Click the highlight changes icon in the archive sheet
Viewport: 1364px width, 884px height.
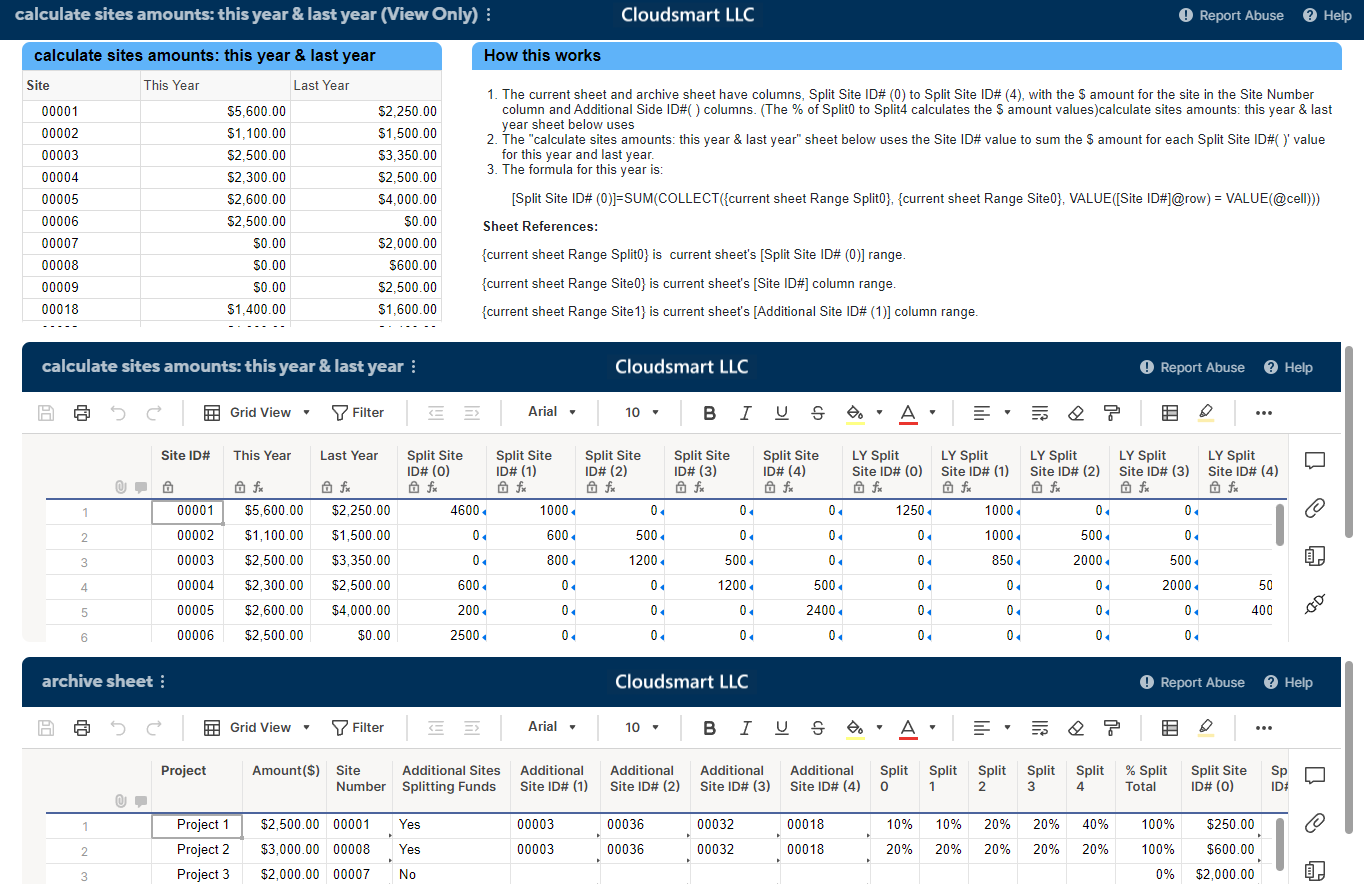click(1206, 728)
